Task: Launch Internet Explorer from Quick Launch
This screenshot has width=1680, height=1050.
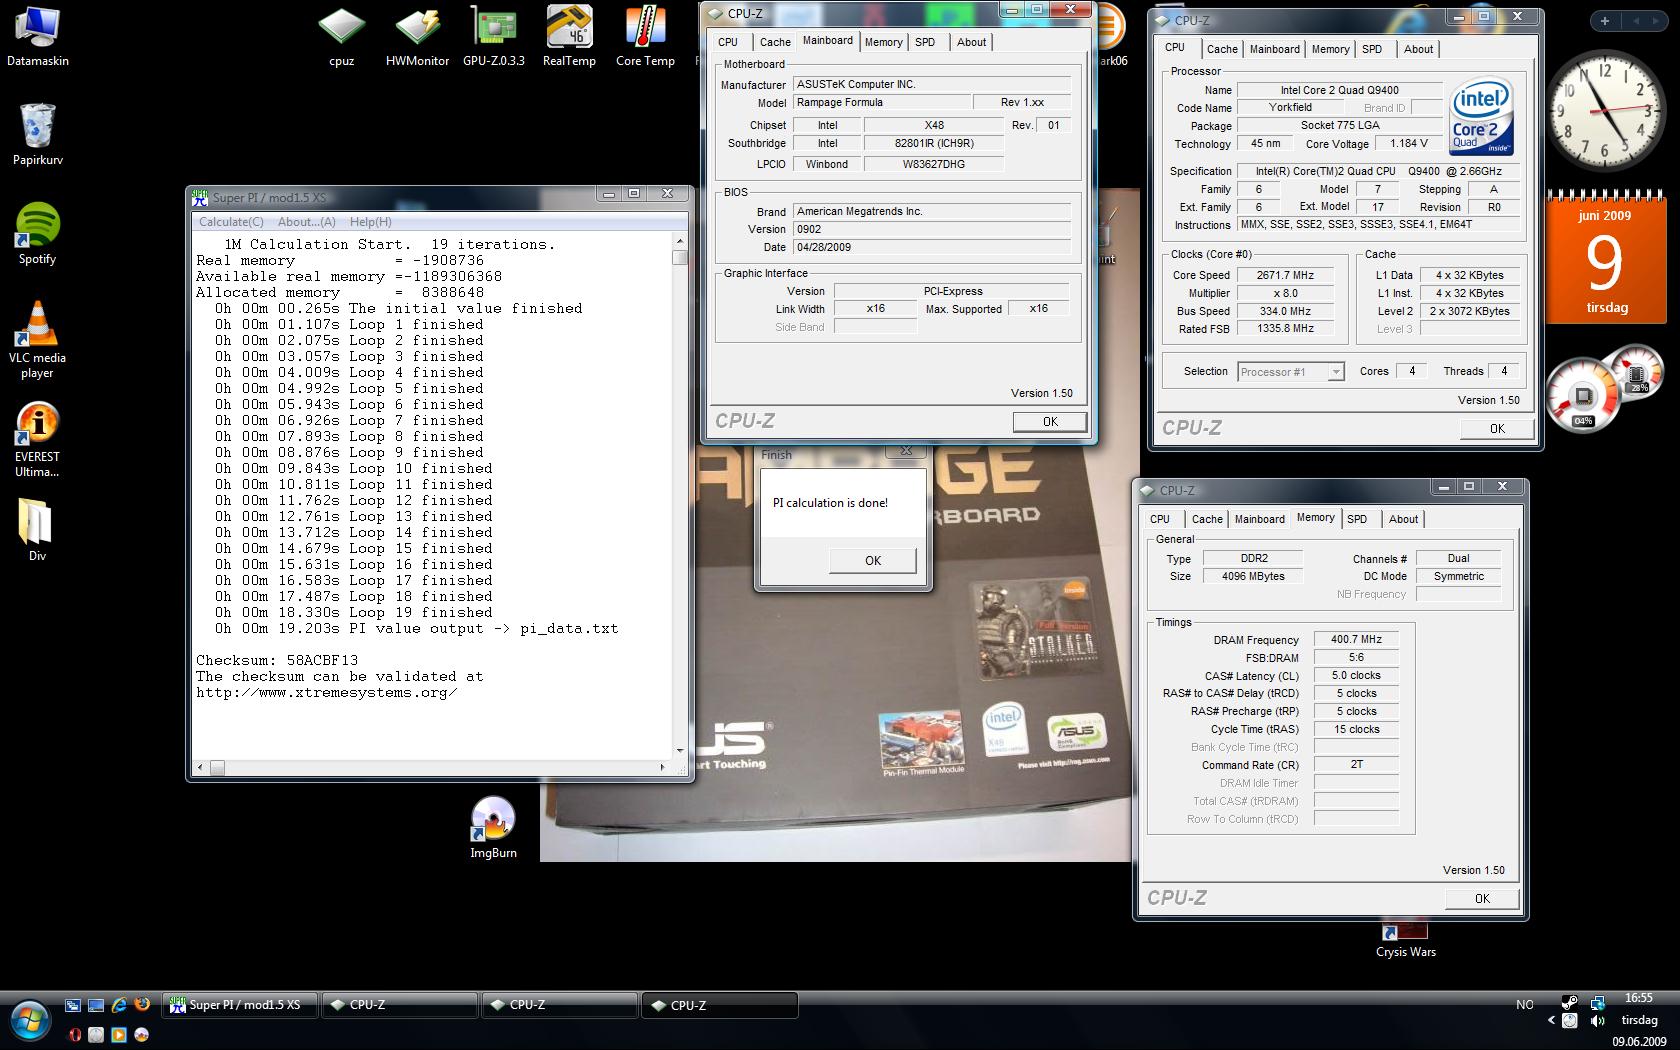Action: pos(119,1005)
